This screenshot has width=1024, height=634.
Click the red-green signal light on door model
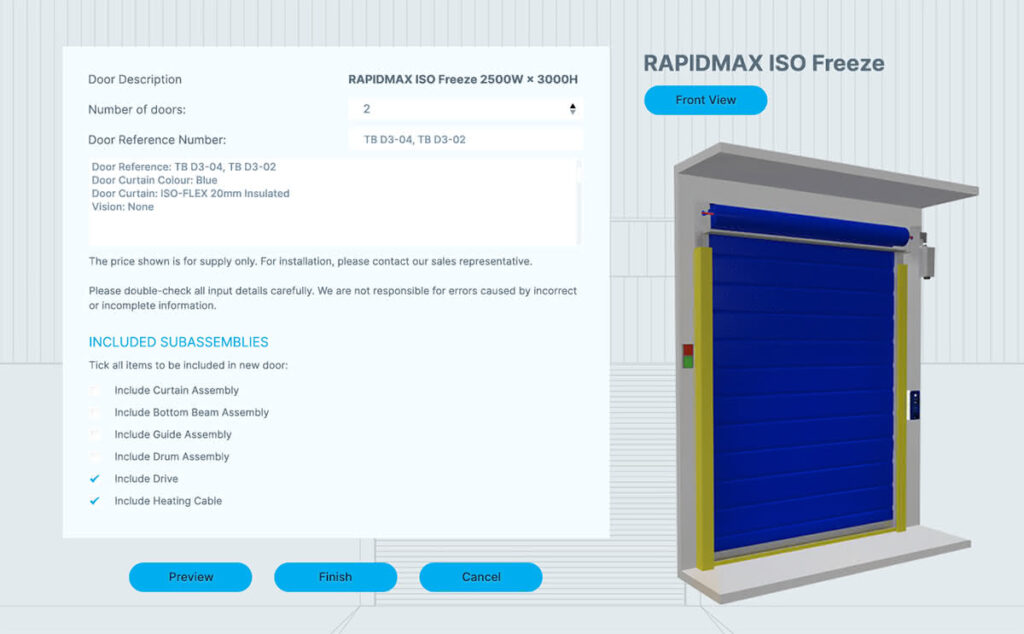coord(688,357)
